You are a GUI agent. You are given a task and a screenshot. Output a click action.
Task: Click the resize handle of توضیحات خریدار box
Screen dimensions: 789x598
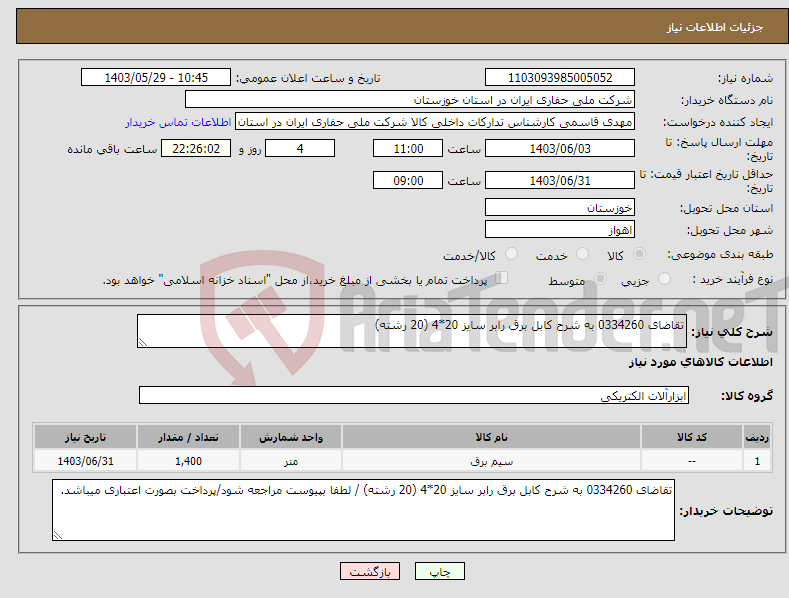pyautogui.click(x=58, y=535)
